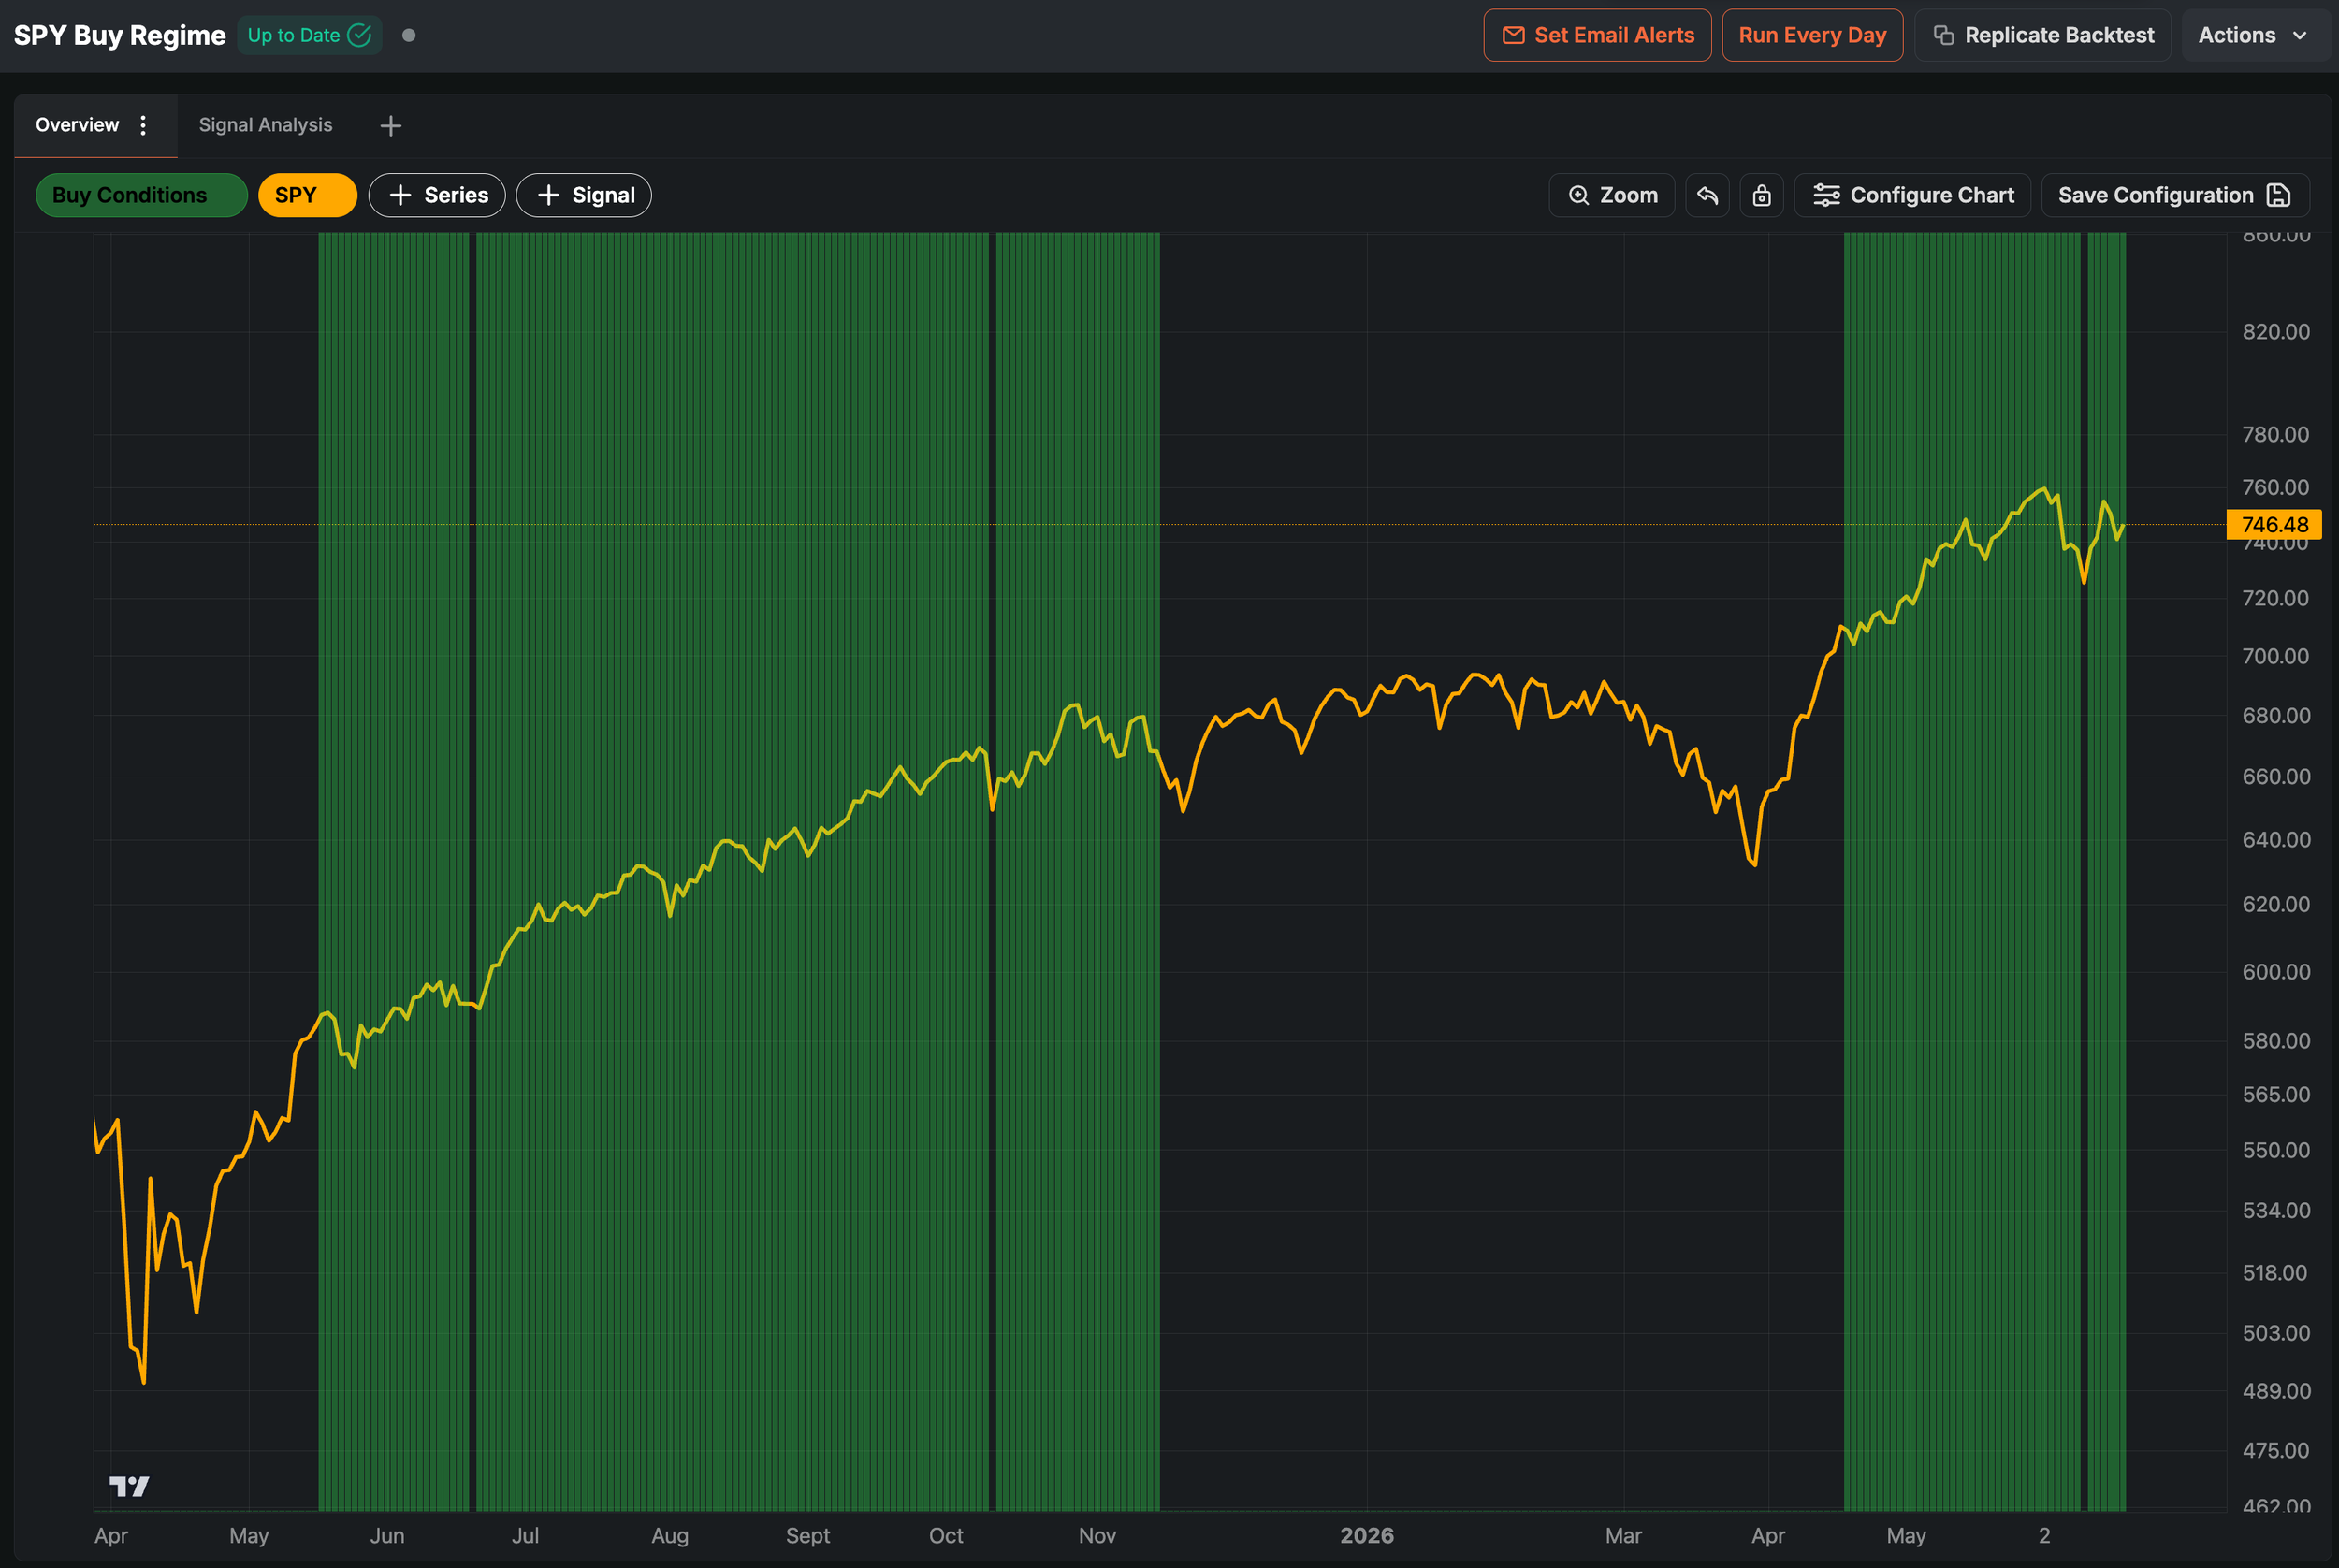Add a new Signal
Screen dimensions: 2339x1568
click(584, 195)
